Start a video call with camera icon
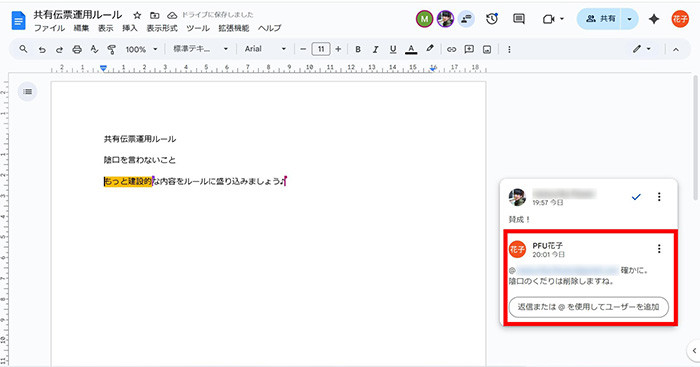This screenshot has width=700, height=367. point(549,19)
